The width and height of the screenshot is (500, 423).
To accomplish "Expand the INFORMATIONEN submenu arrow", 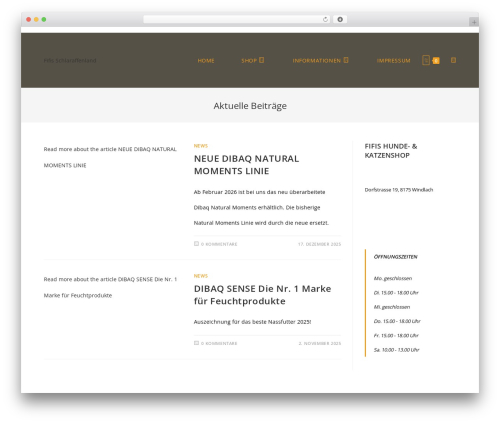I will click(x=346, y=60).
